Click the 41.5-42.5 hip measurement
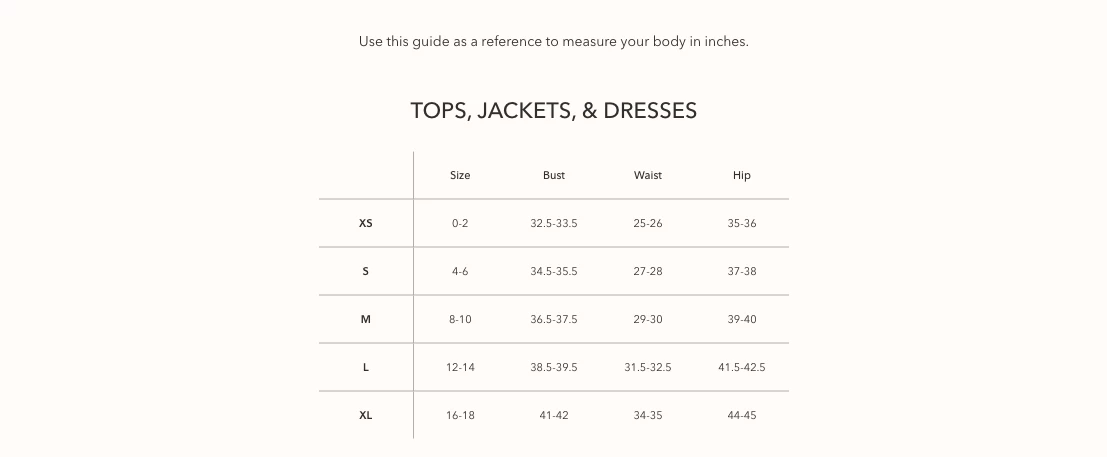The height and width of the screenshot is (457, 1107). (x=742, y=367)
